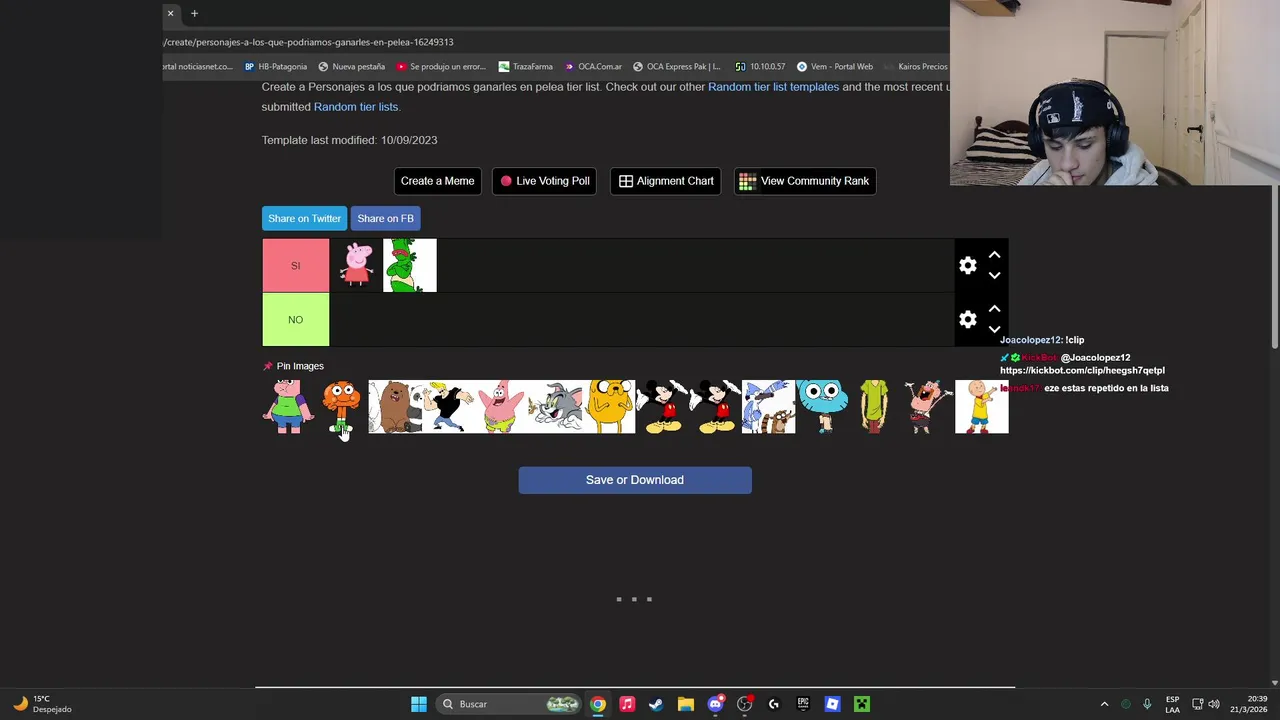Pick the orange Darwin fish image
The height and width of the screenshot is (720, 1280).
tap(341, 406)
